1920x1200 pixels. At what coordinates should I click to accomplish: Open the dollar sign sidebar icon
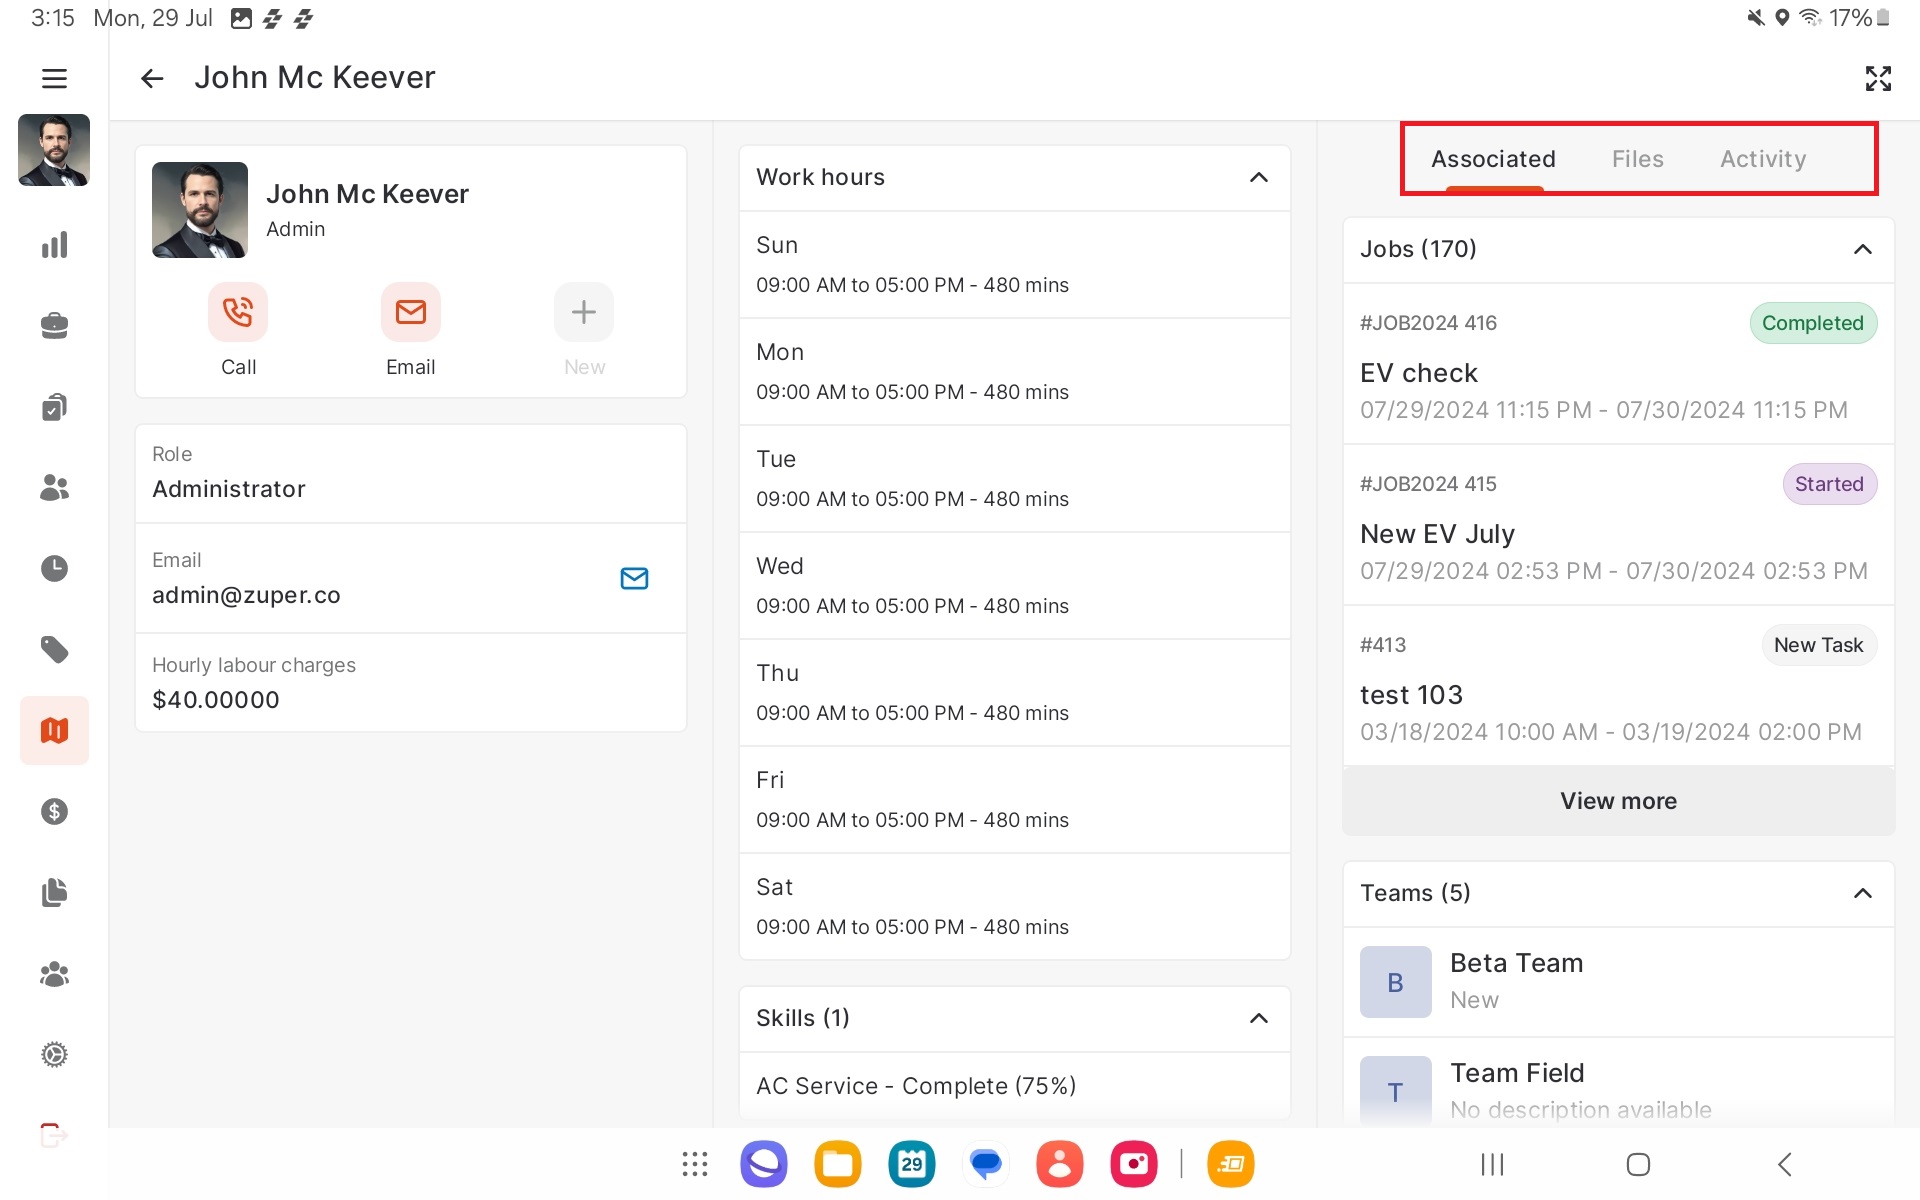coord(54,811)
